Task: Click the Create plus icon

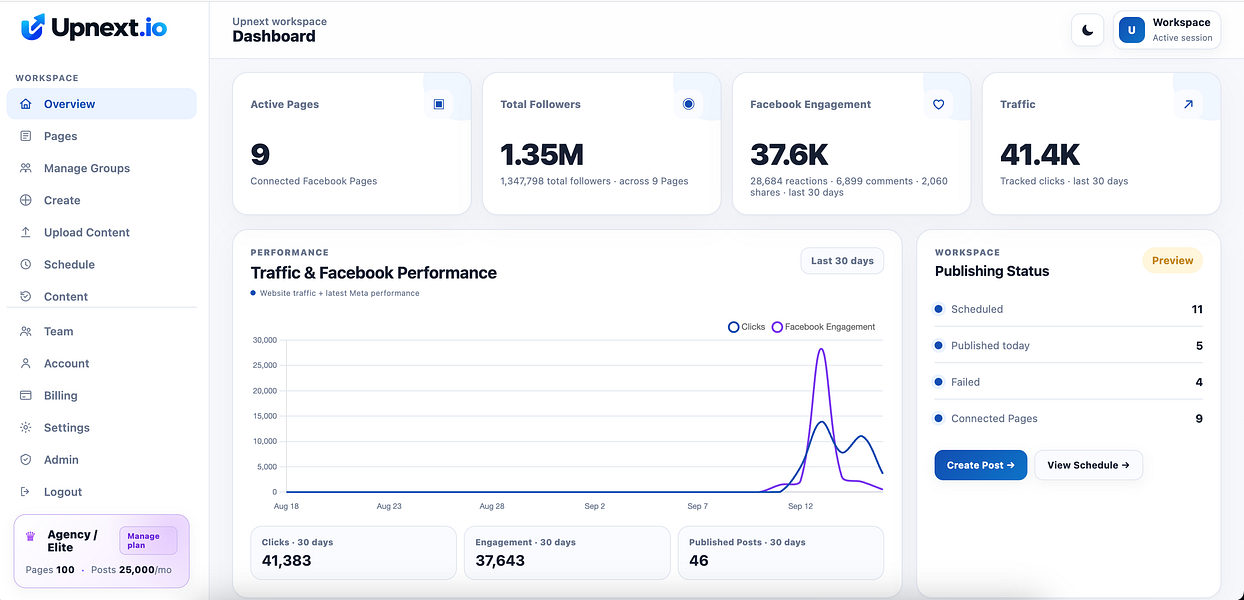Action: pyautogui.click(x=26, y=200)
